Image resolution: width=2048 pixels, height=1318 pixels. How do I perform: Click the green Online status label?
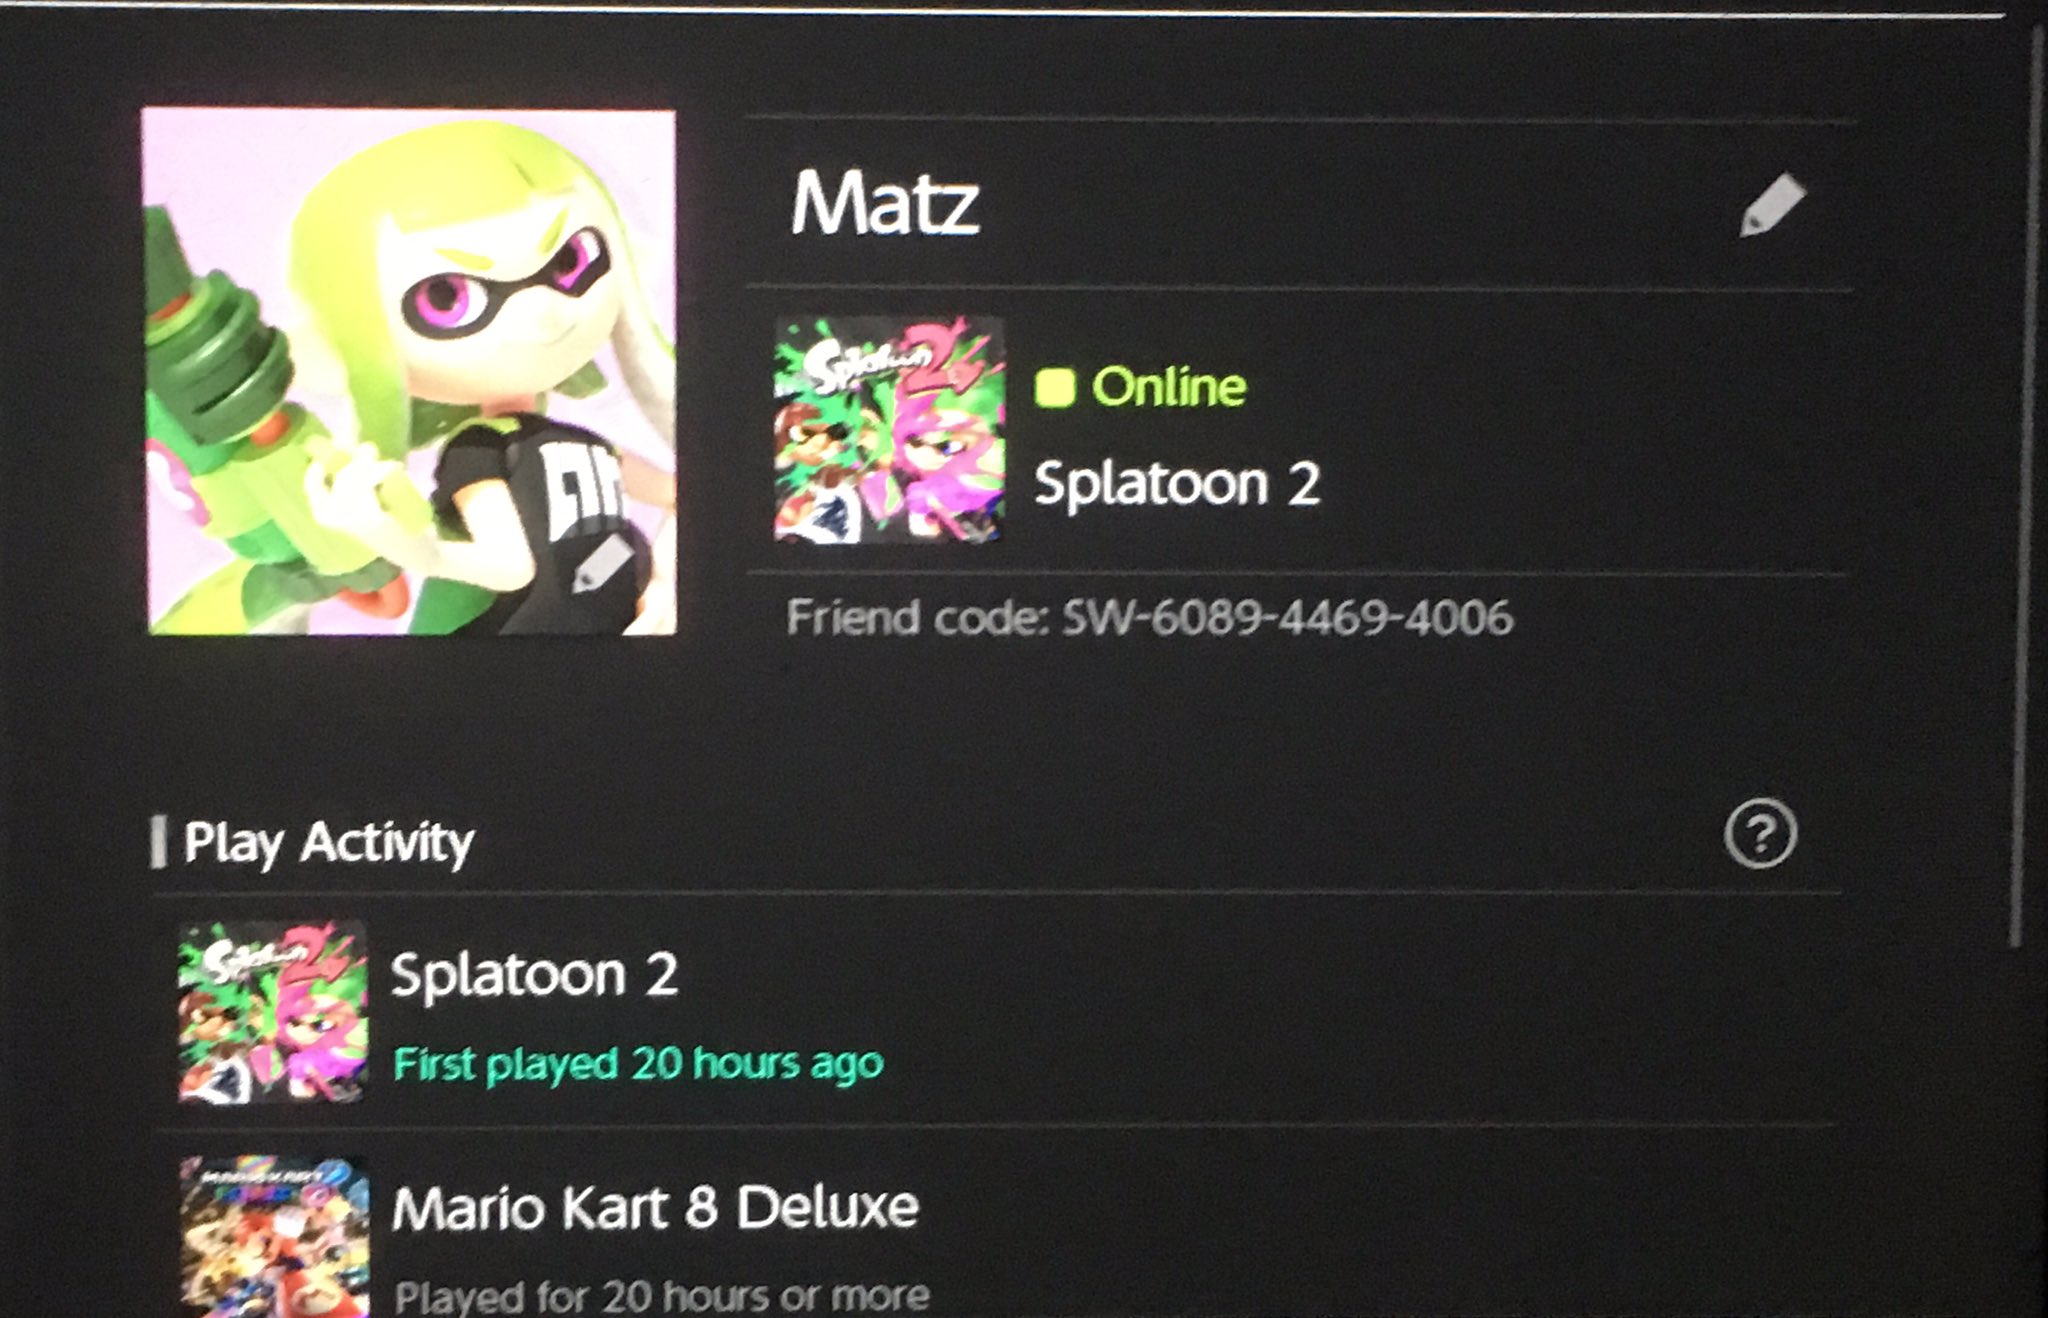click(x=1169, y=387)
